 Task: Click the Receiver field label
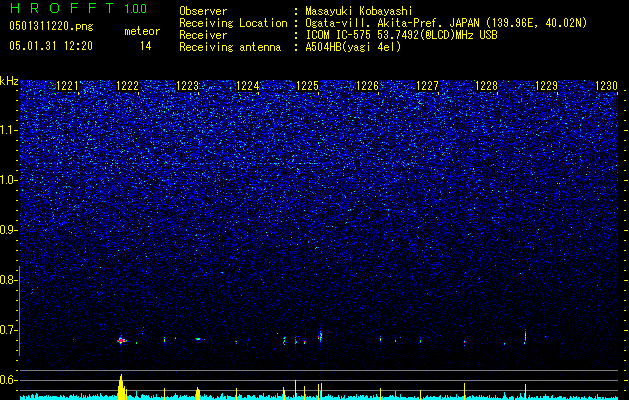click(x=203, y=35)
